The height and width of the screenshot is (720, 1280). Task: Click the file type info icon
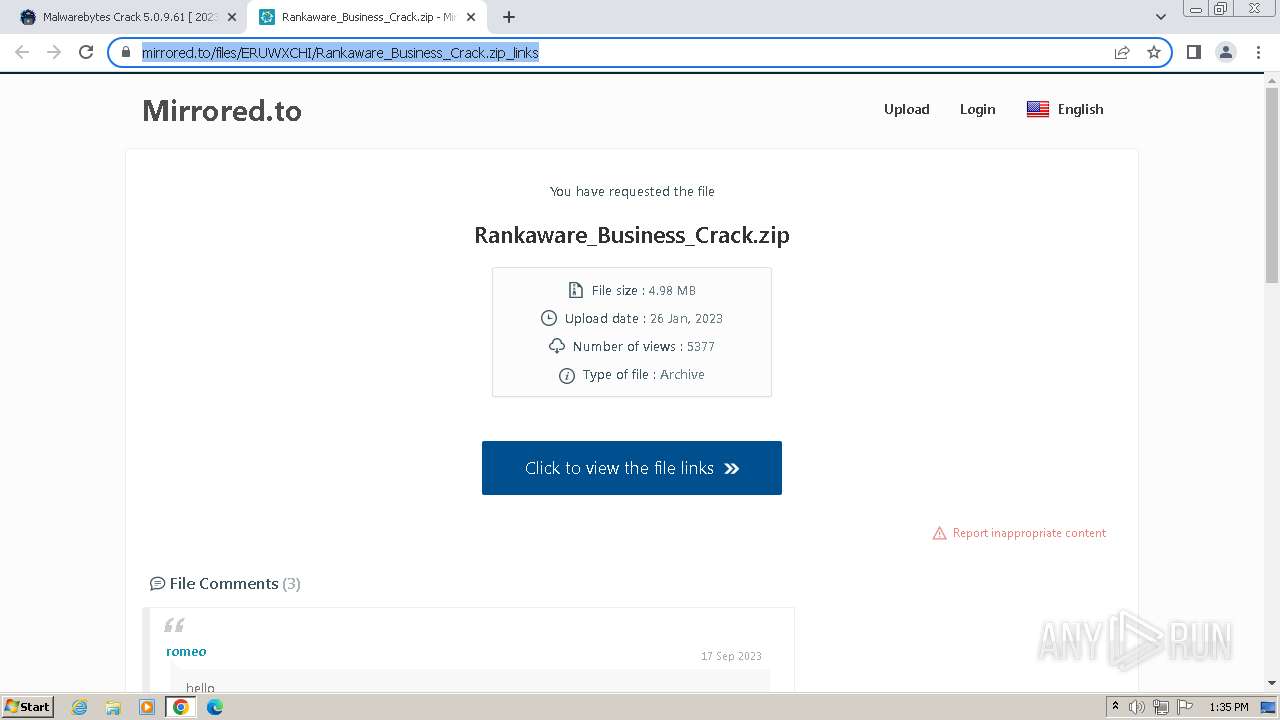tap(566, 375)
